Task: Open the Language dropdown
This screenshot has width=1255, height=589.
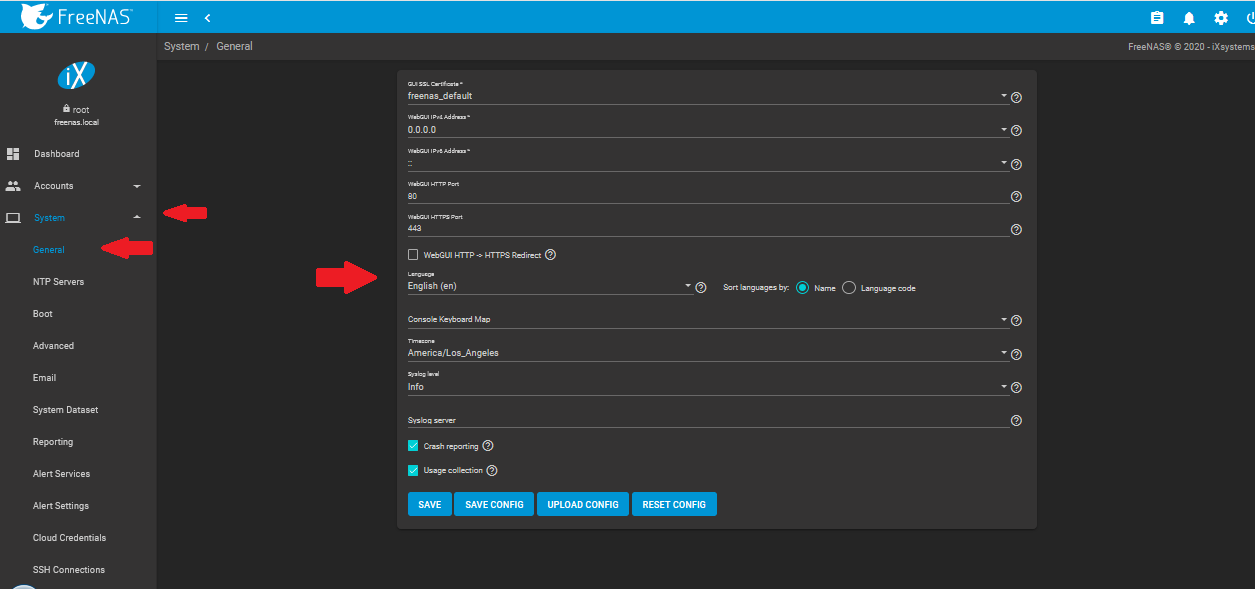Action: [x=549, y=286]
